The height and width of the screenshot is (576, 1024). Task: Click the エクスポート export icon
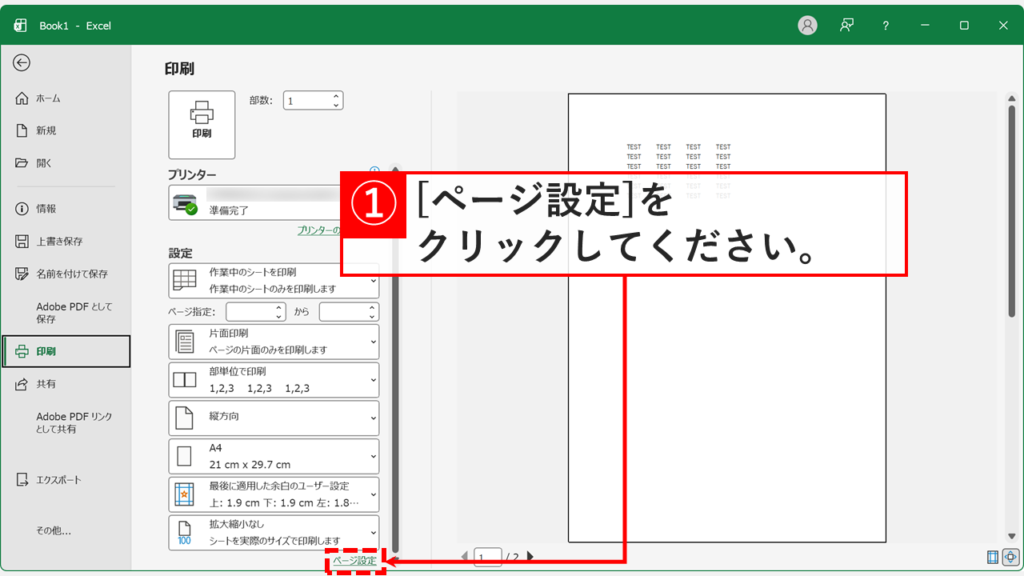pyautogui.click(x=22, y=480)
